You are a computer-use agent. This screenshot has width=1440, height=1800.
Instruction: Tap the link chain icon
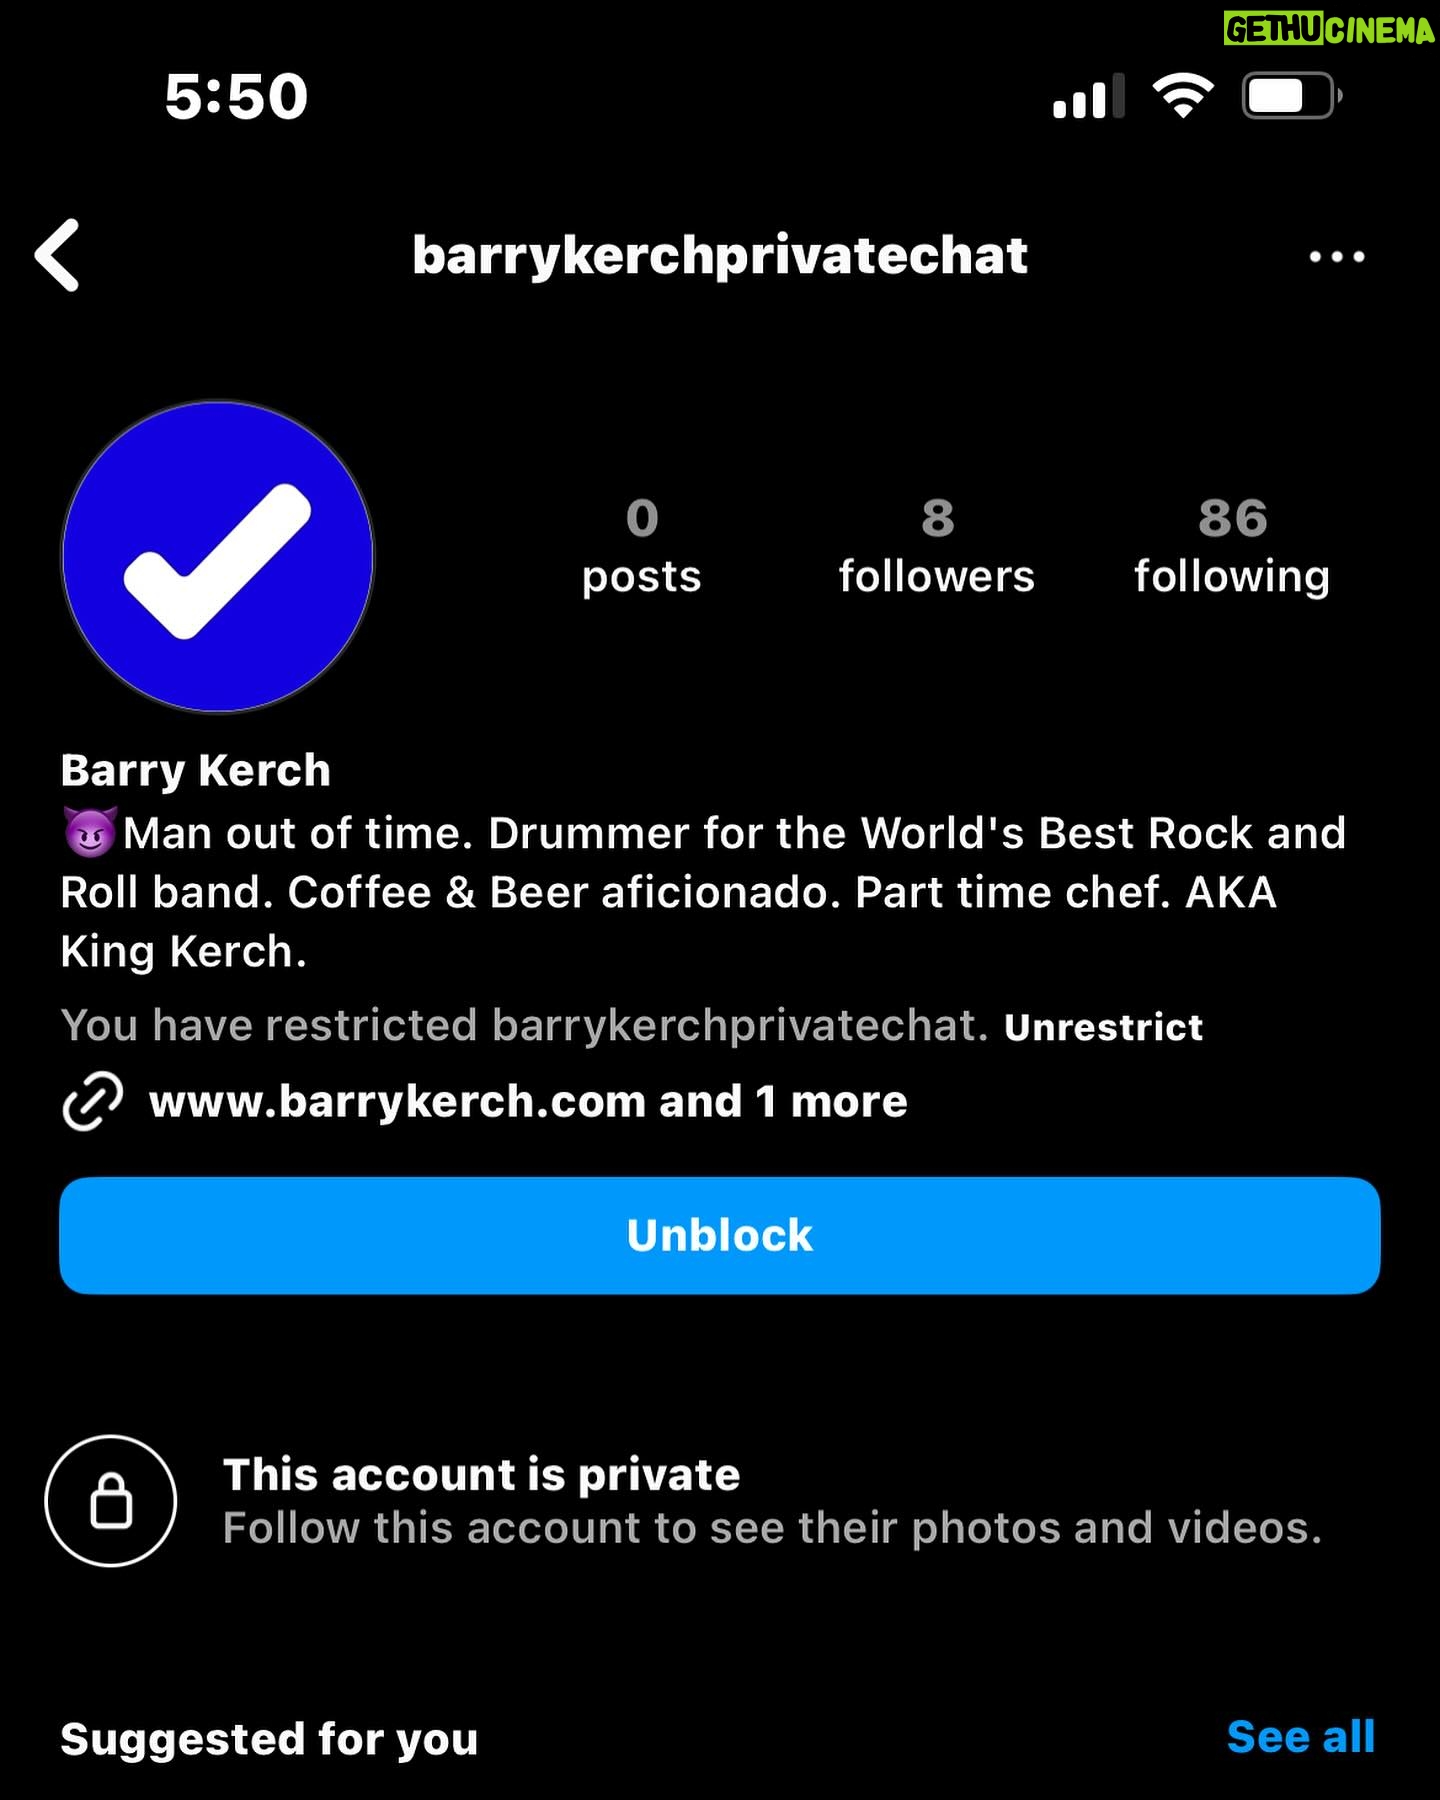pos(92,1101)
